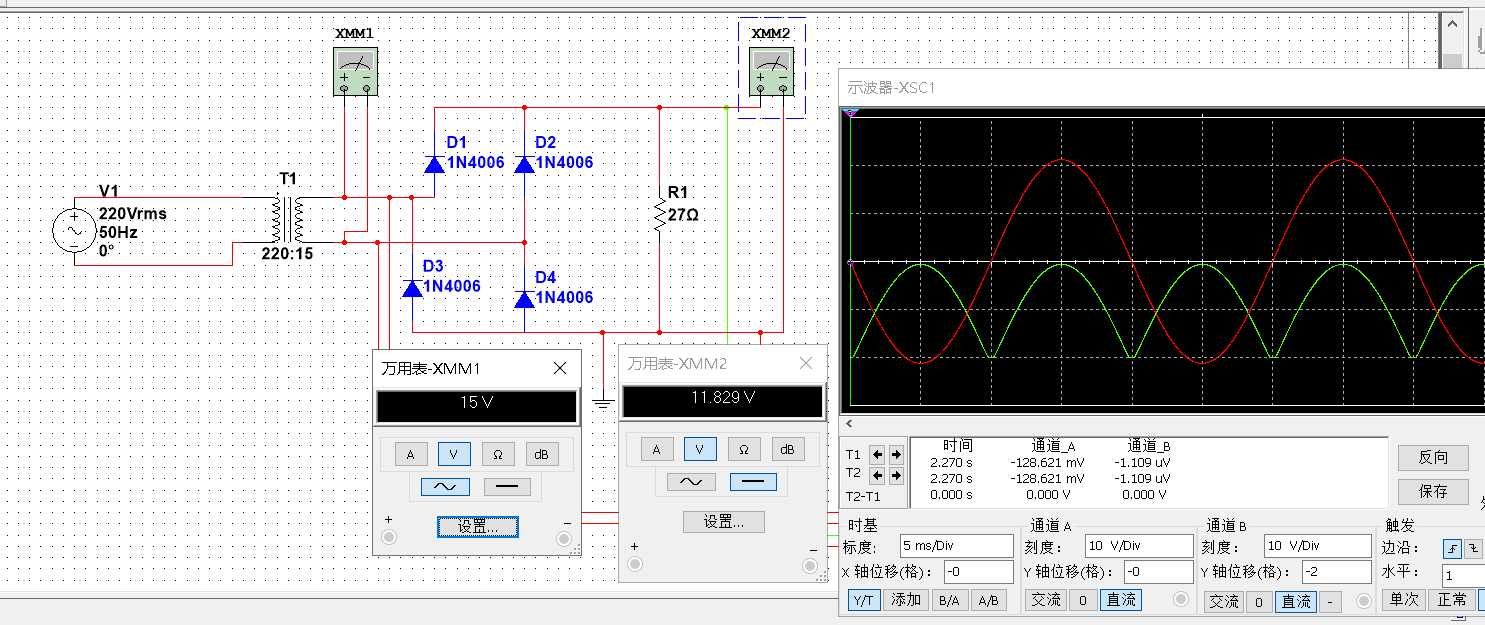
Task: Click the Channel A Y 轴位移 field
Action: pos(1158,572)
